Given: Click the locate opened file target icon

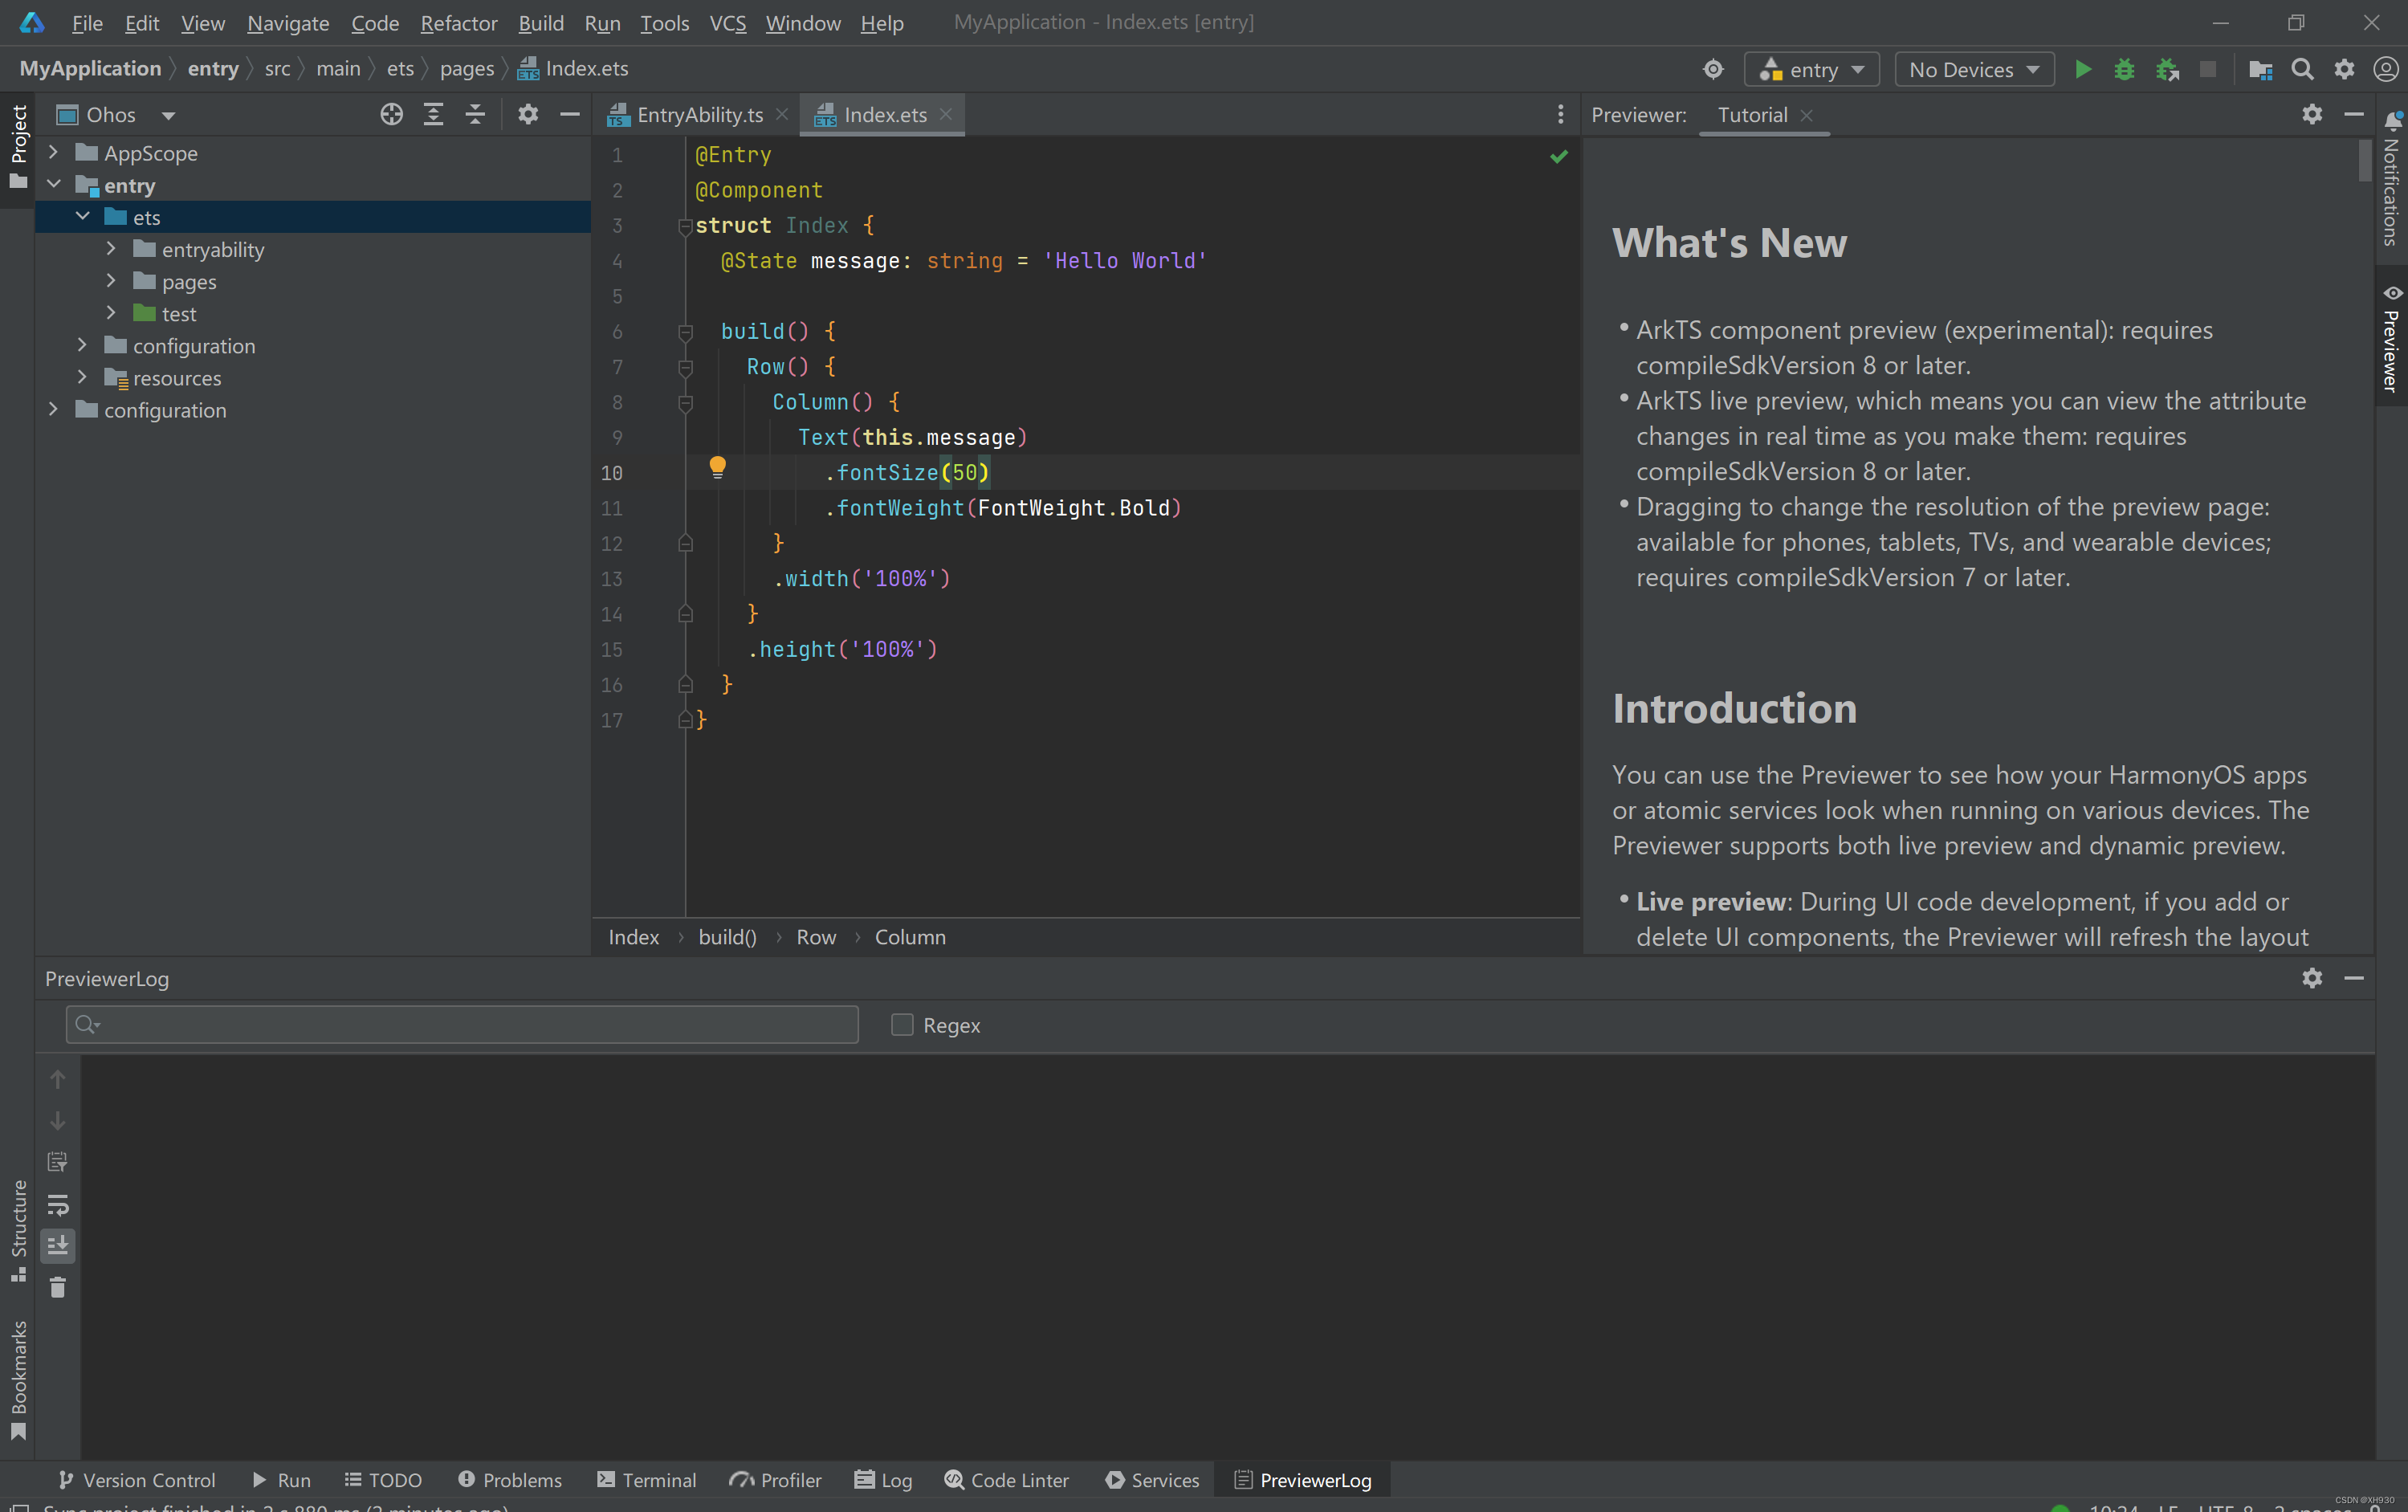Looking at the screenshot, I should point(391,114).
